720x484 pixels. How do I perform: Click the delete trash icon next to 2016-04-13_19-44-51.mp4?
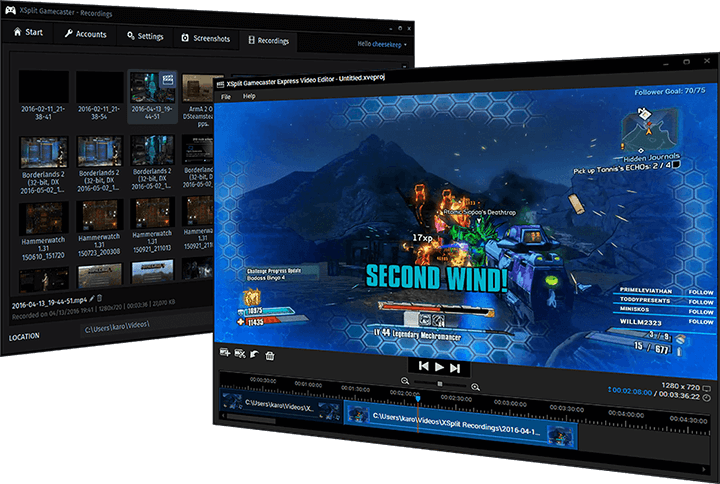[100, 298]
